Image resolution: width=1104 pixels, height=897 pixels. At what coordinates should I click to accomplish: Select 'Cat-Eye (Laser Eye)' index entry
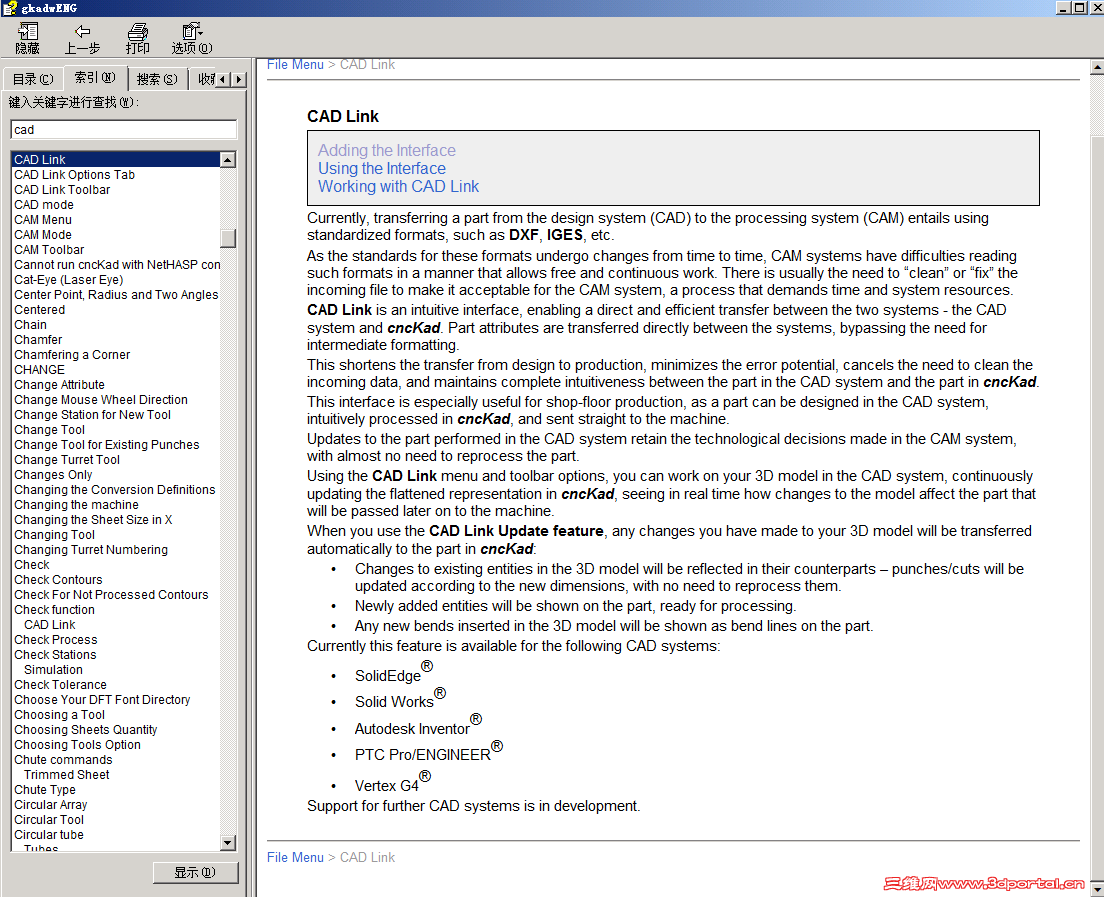(x=68, y=280)
